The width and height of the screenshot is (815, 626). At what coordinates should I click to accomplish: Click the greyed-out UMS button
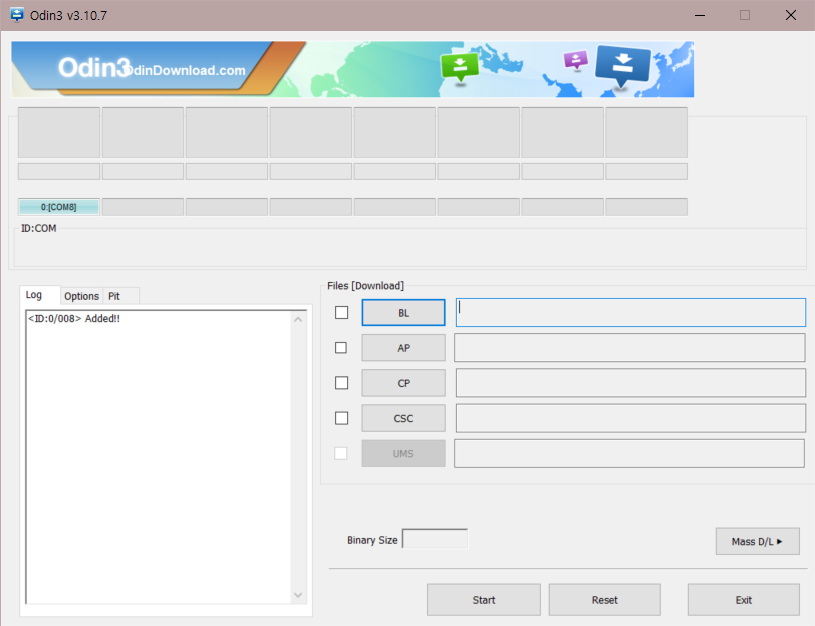tap(403, 453)
